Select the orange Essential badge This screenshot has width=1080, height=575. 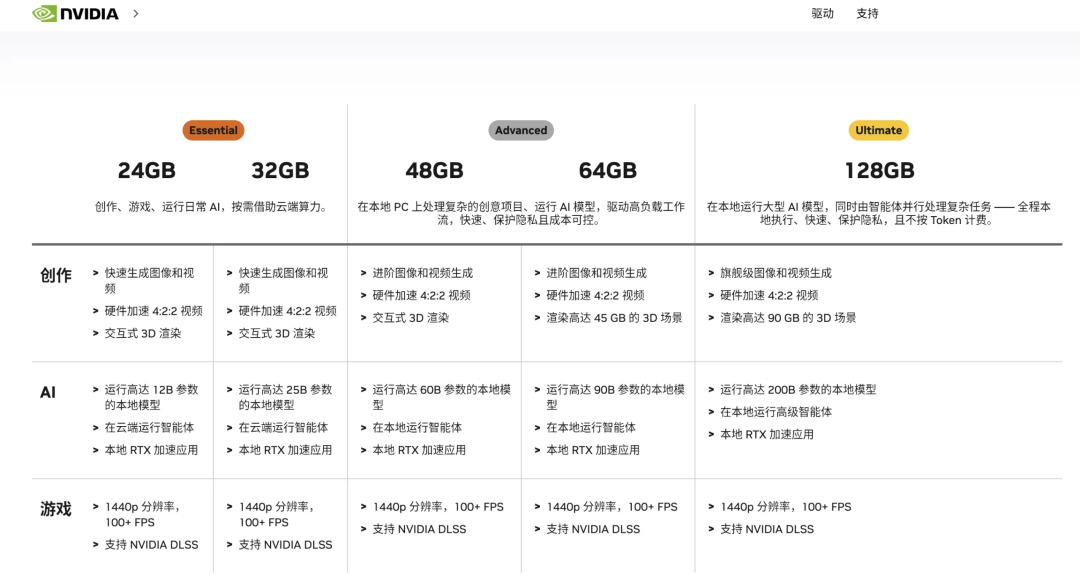[x=214, y=130]
